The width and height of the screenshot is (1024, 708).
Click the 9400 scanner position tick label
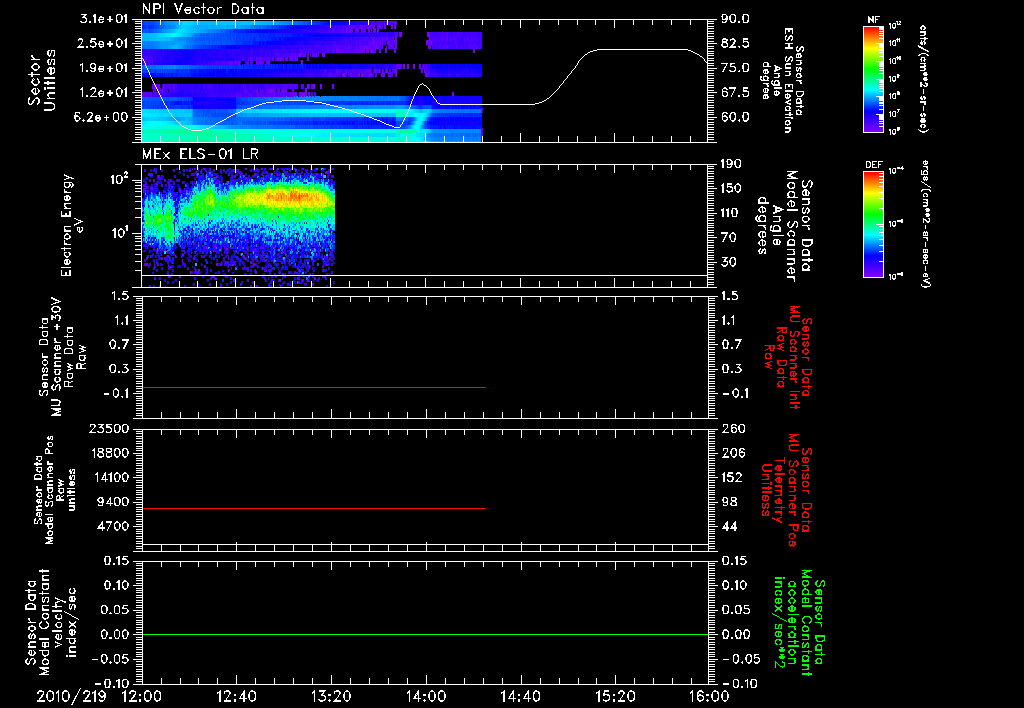click(114, 502)
